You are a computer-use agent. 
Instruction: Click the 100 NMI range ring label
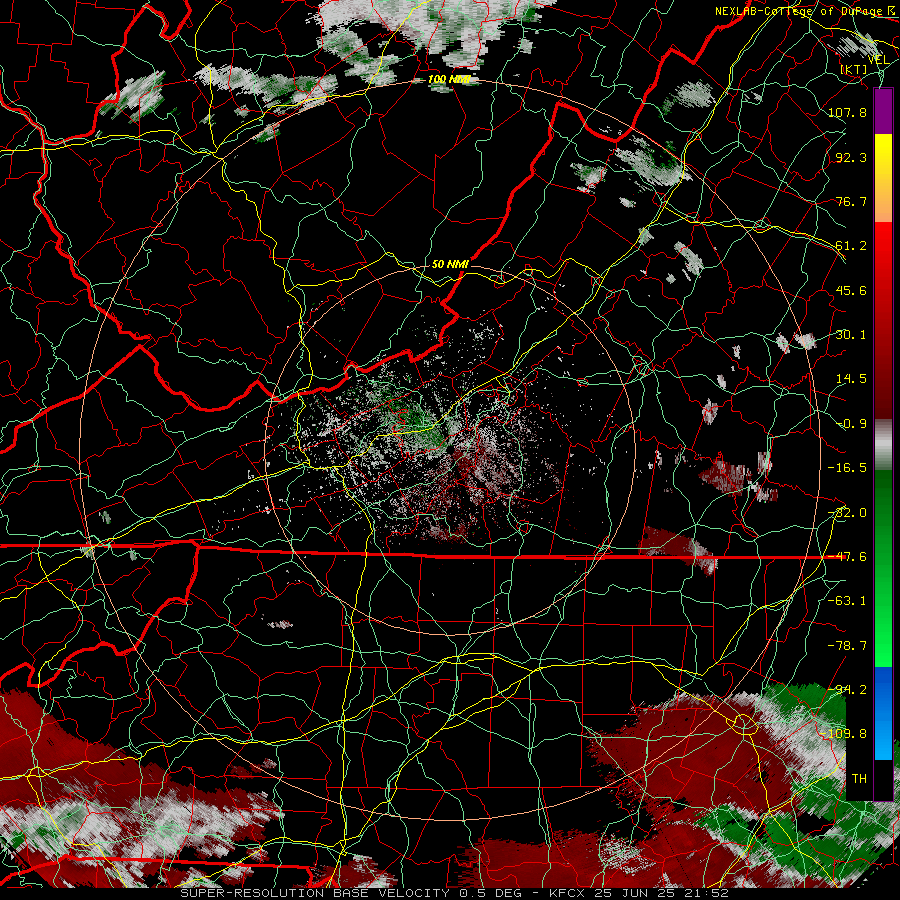pyautogui.click(x=449, y=79)
